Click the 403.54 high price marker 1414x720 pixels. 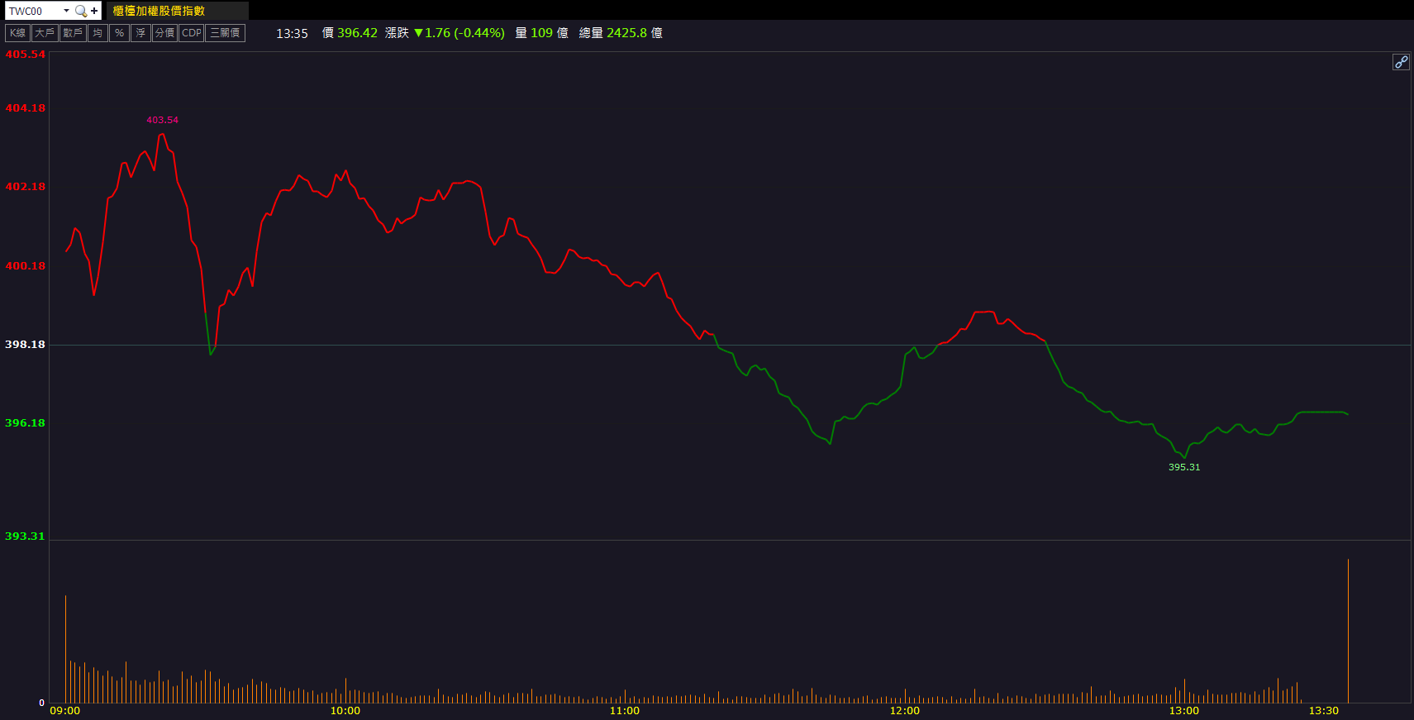coord(162,120)
